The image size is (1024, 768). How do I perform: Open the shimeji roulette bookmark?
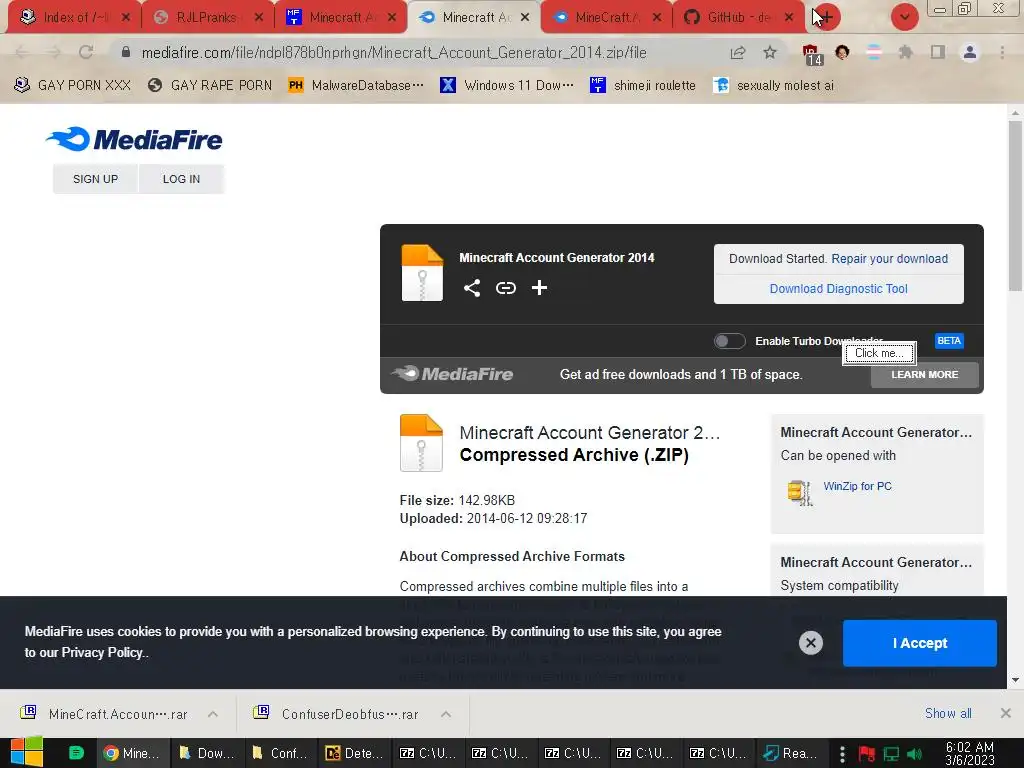pos(643,85)
